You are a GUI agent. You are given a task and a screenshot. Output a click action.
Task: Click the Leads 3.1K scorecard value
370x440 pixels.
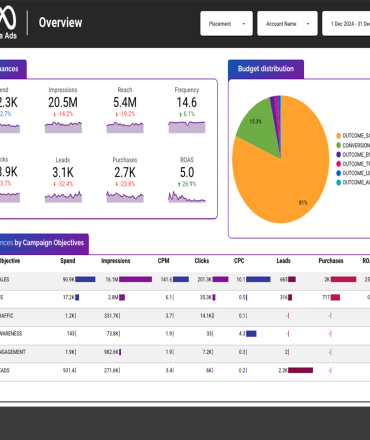pyautogui.click(x=63, y=172)
